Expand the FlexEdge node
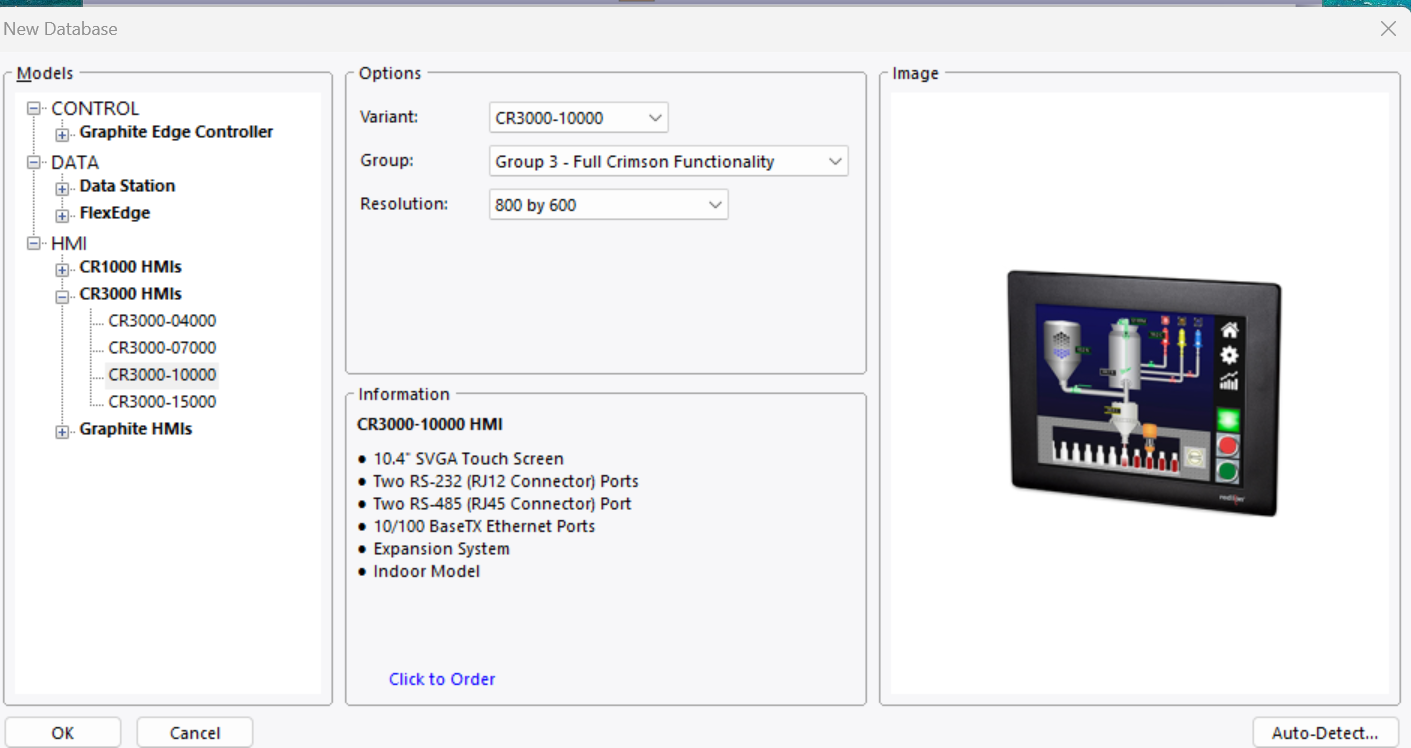1411x748 pixels. point(62,215)
